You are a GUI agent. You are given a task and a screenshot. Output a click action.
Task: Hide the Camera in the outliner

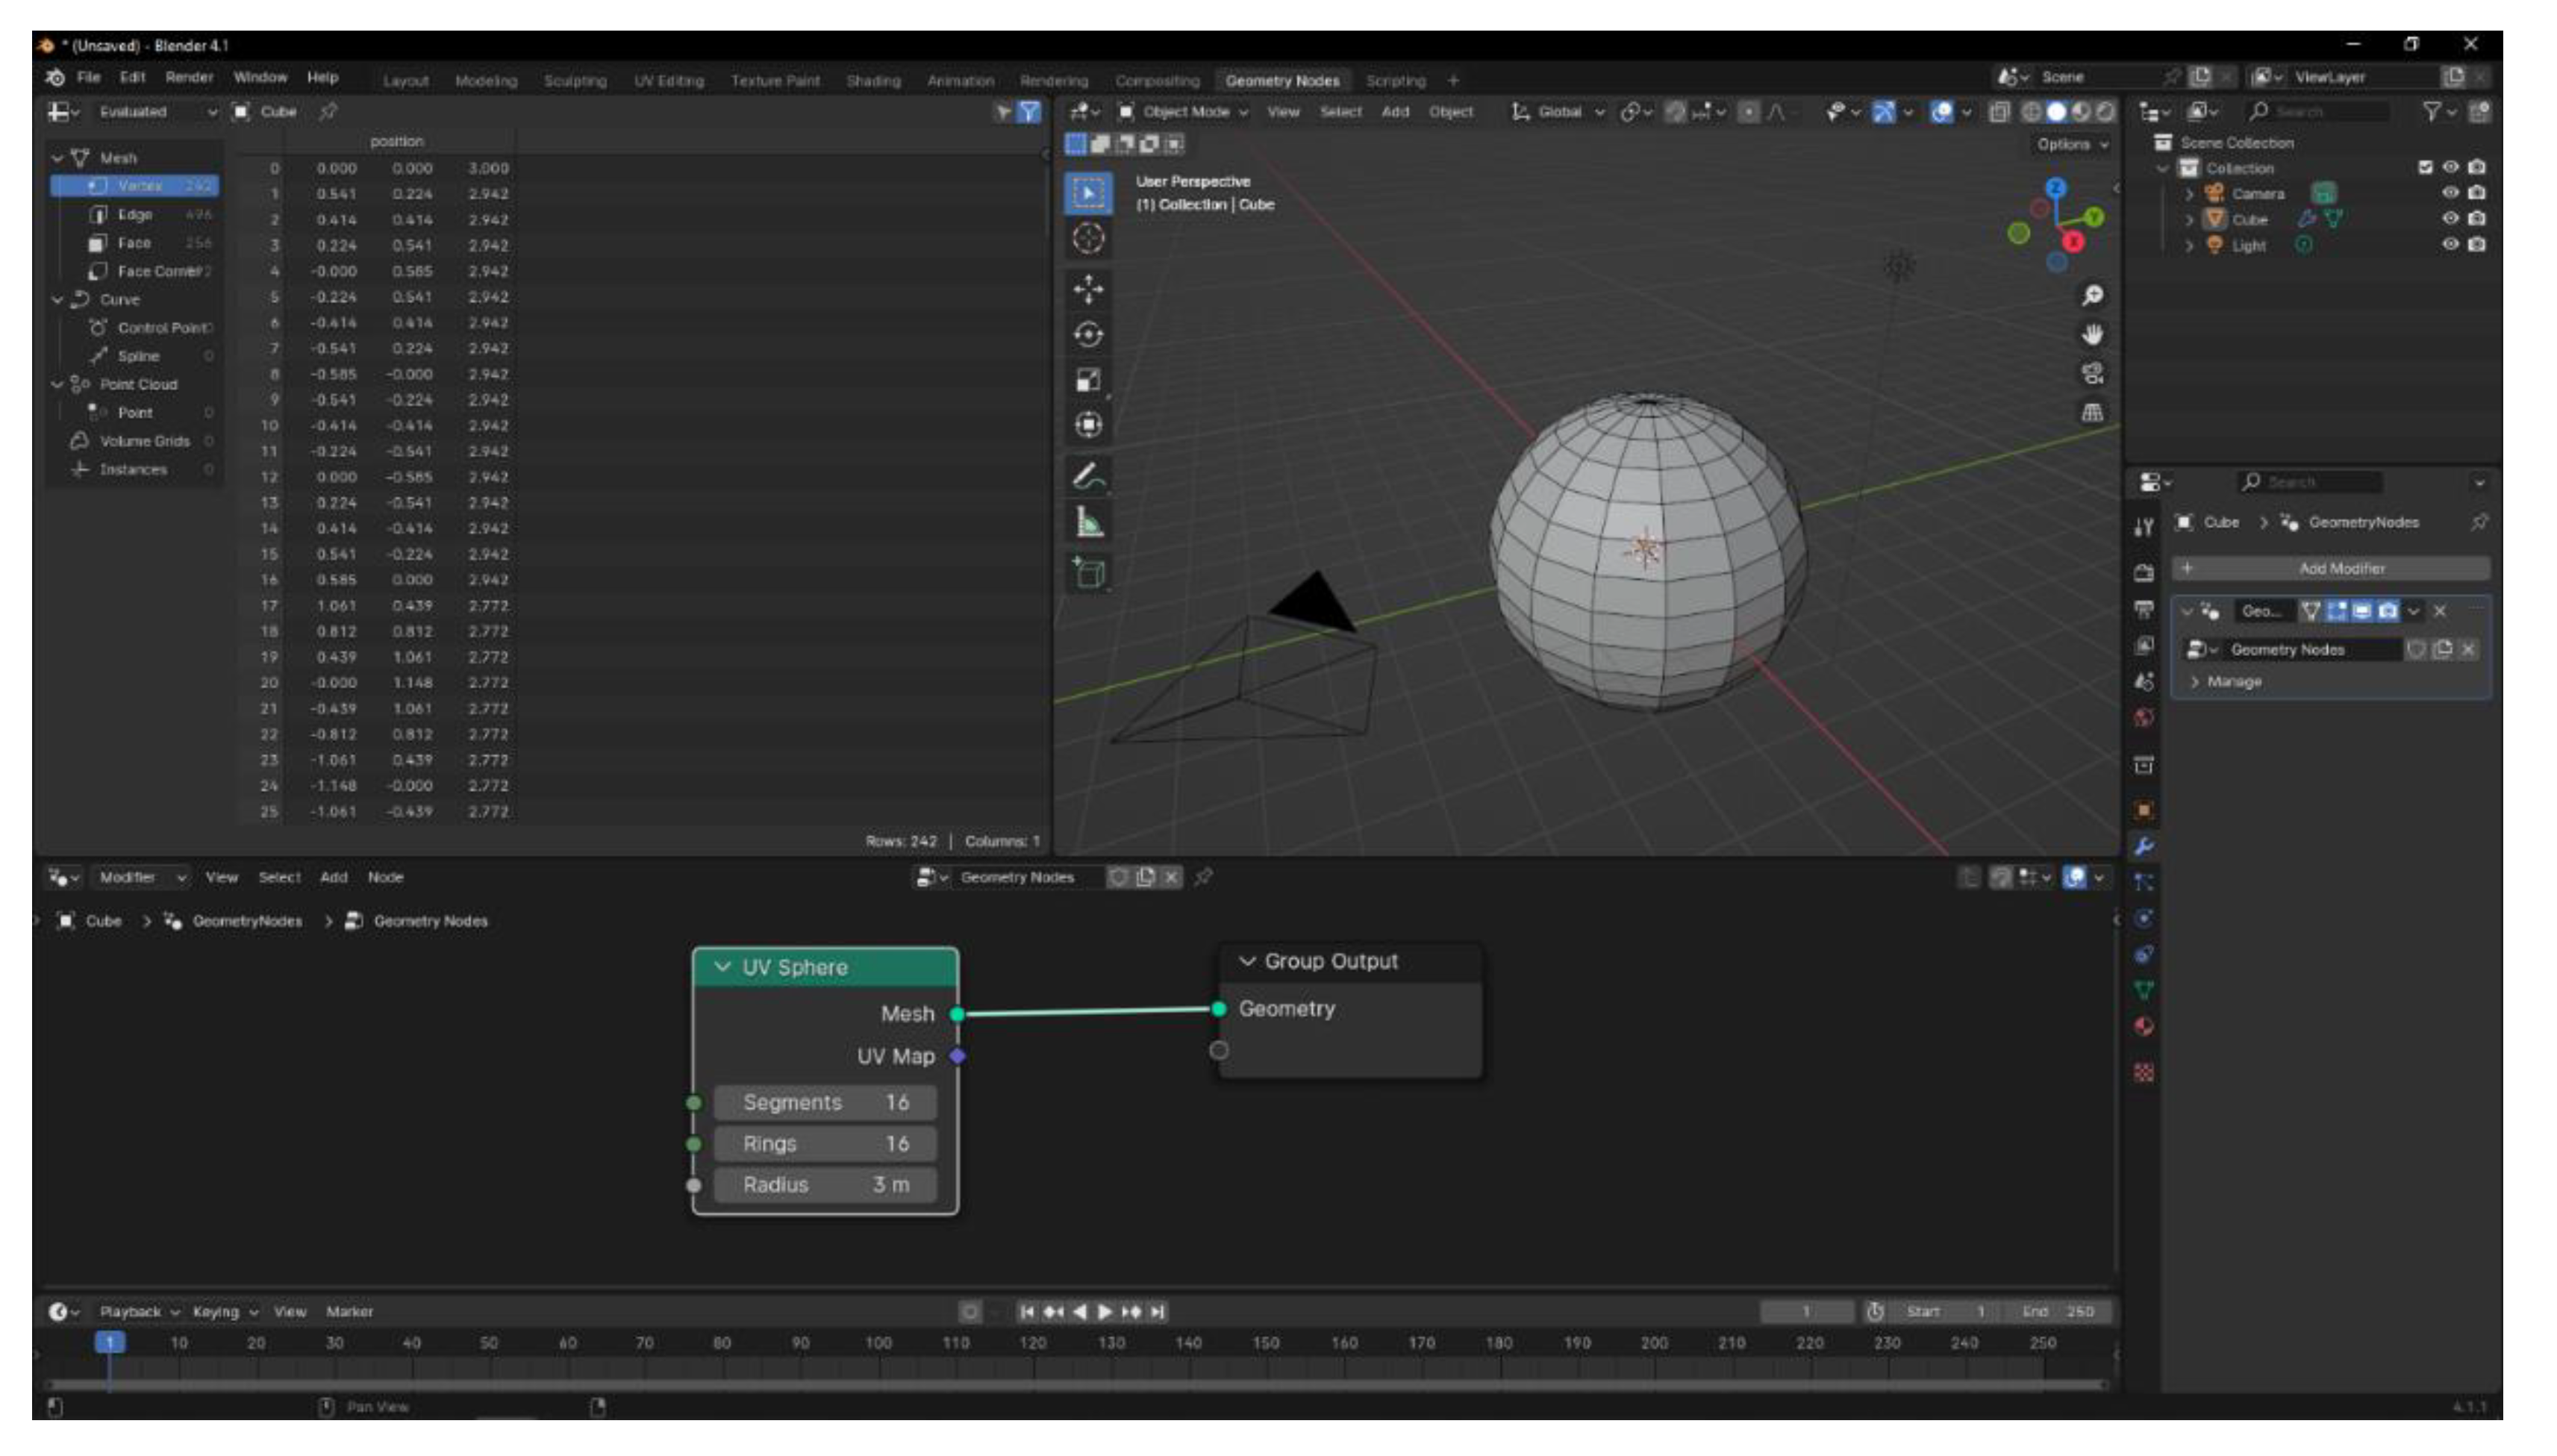(2450, 193)
